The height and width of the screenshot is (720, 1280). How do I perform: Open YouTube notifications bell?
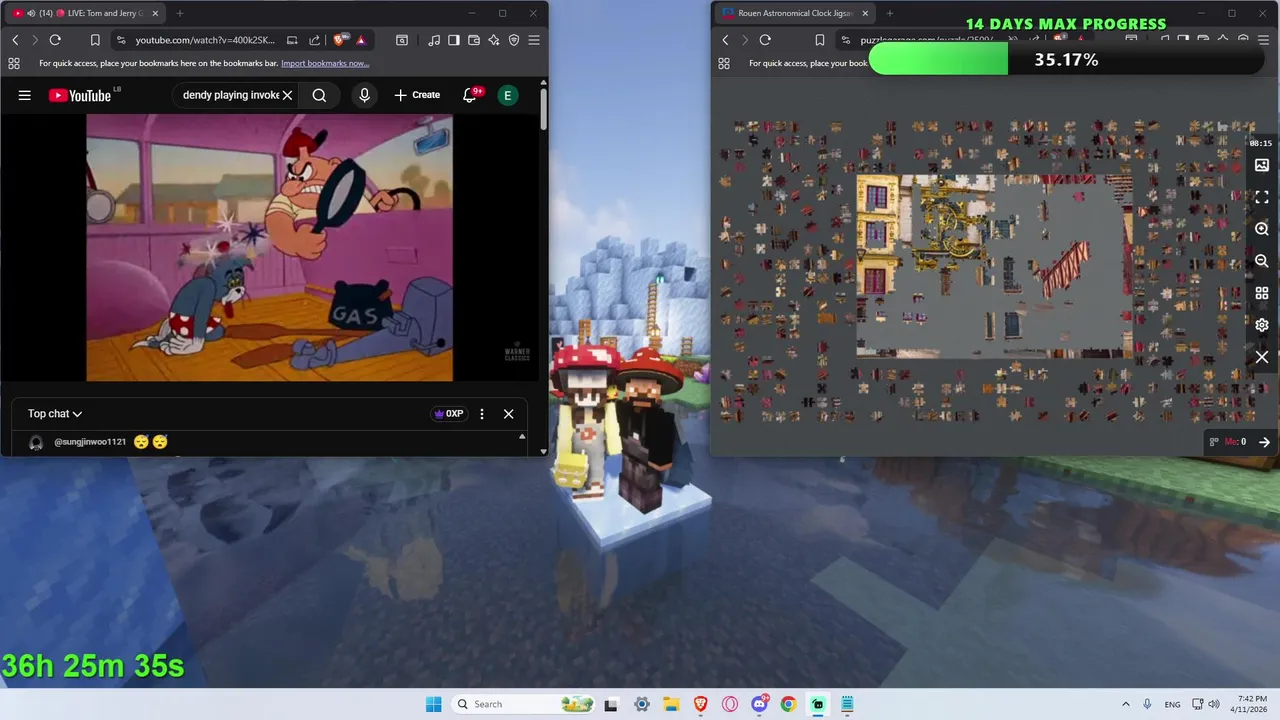coord(469,95)
